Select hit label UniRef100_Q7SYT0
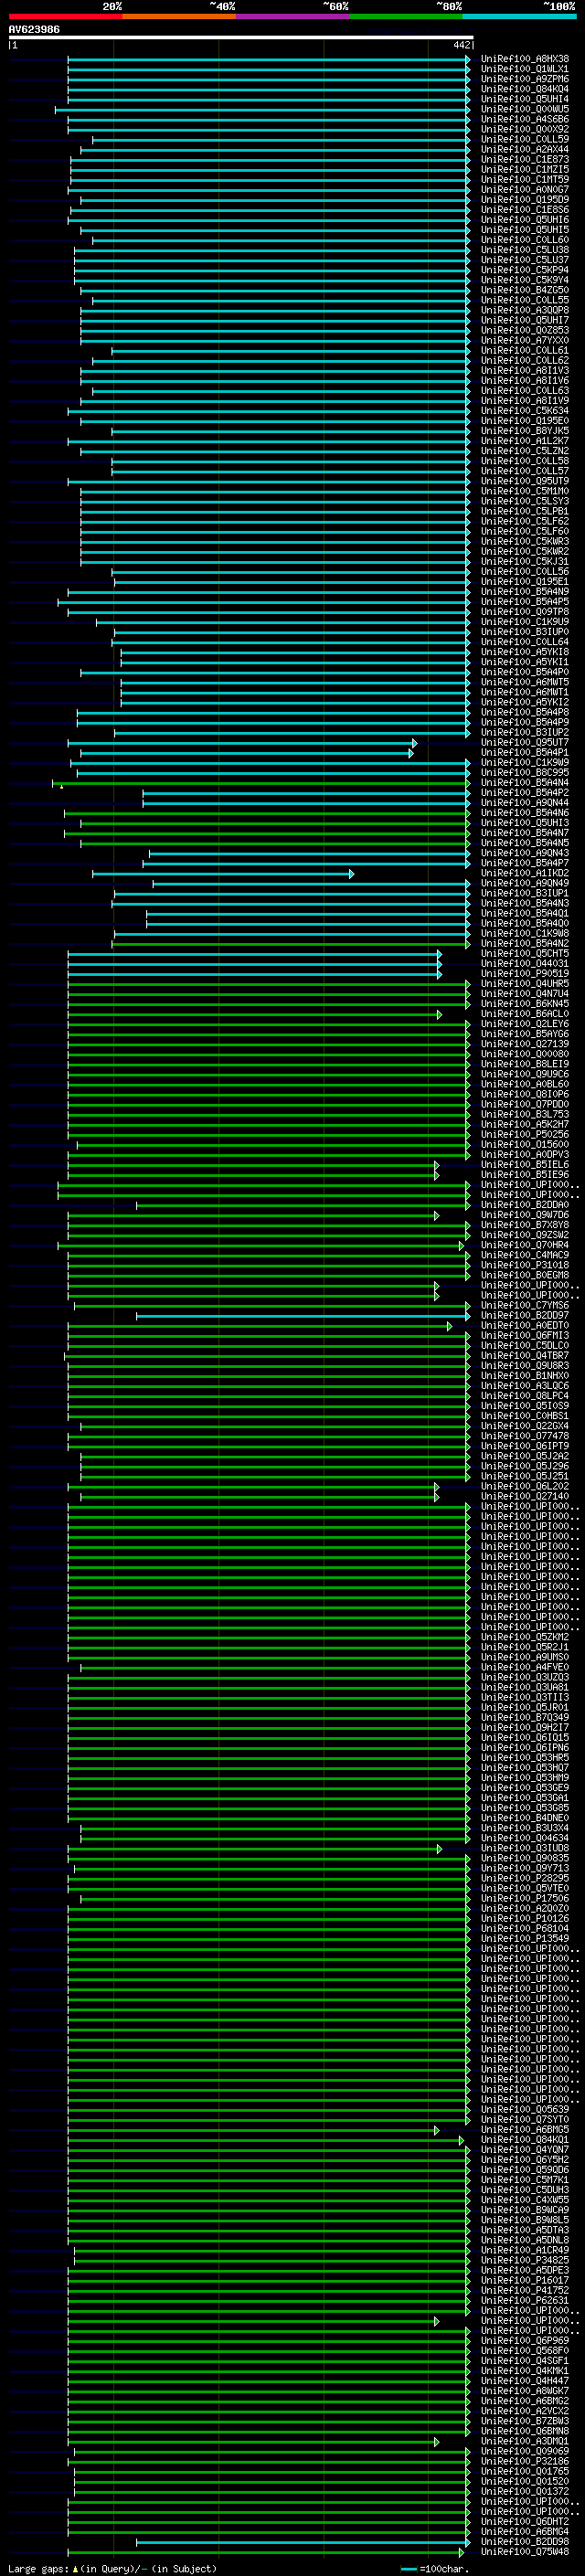The height and width of the screenshot is (2576, 585). (x=525, y=2120)
